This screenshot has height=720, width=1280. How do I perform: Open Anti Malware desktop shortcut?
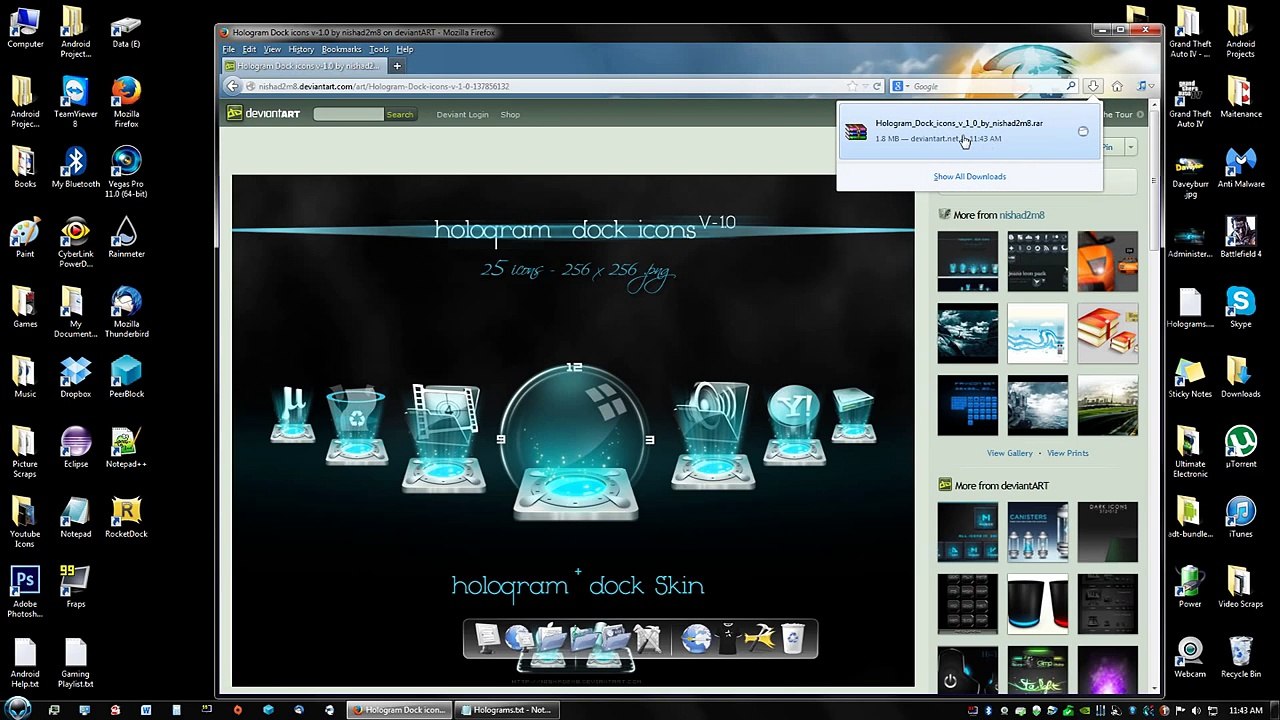pos(1240,168)
